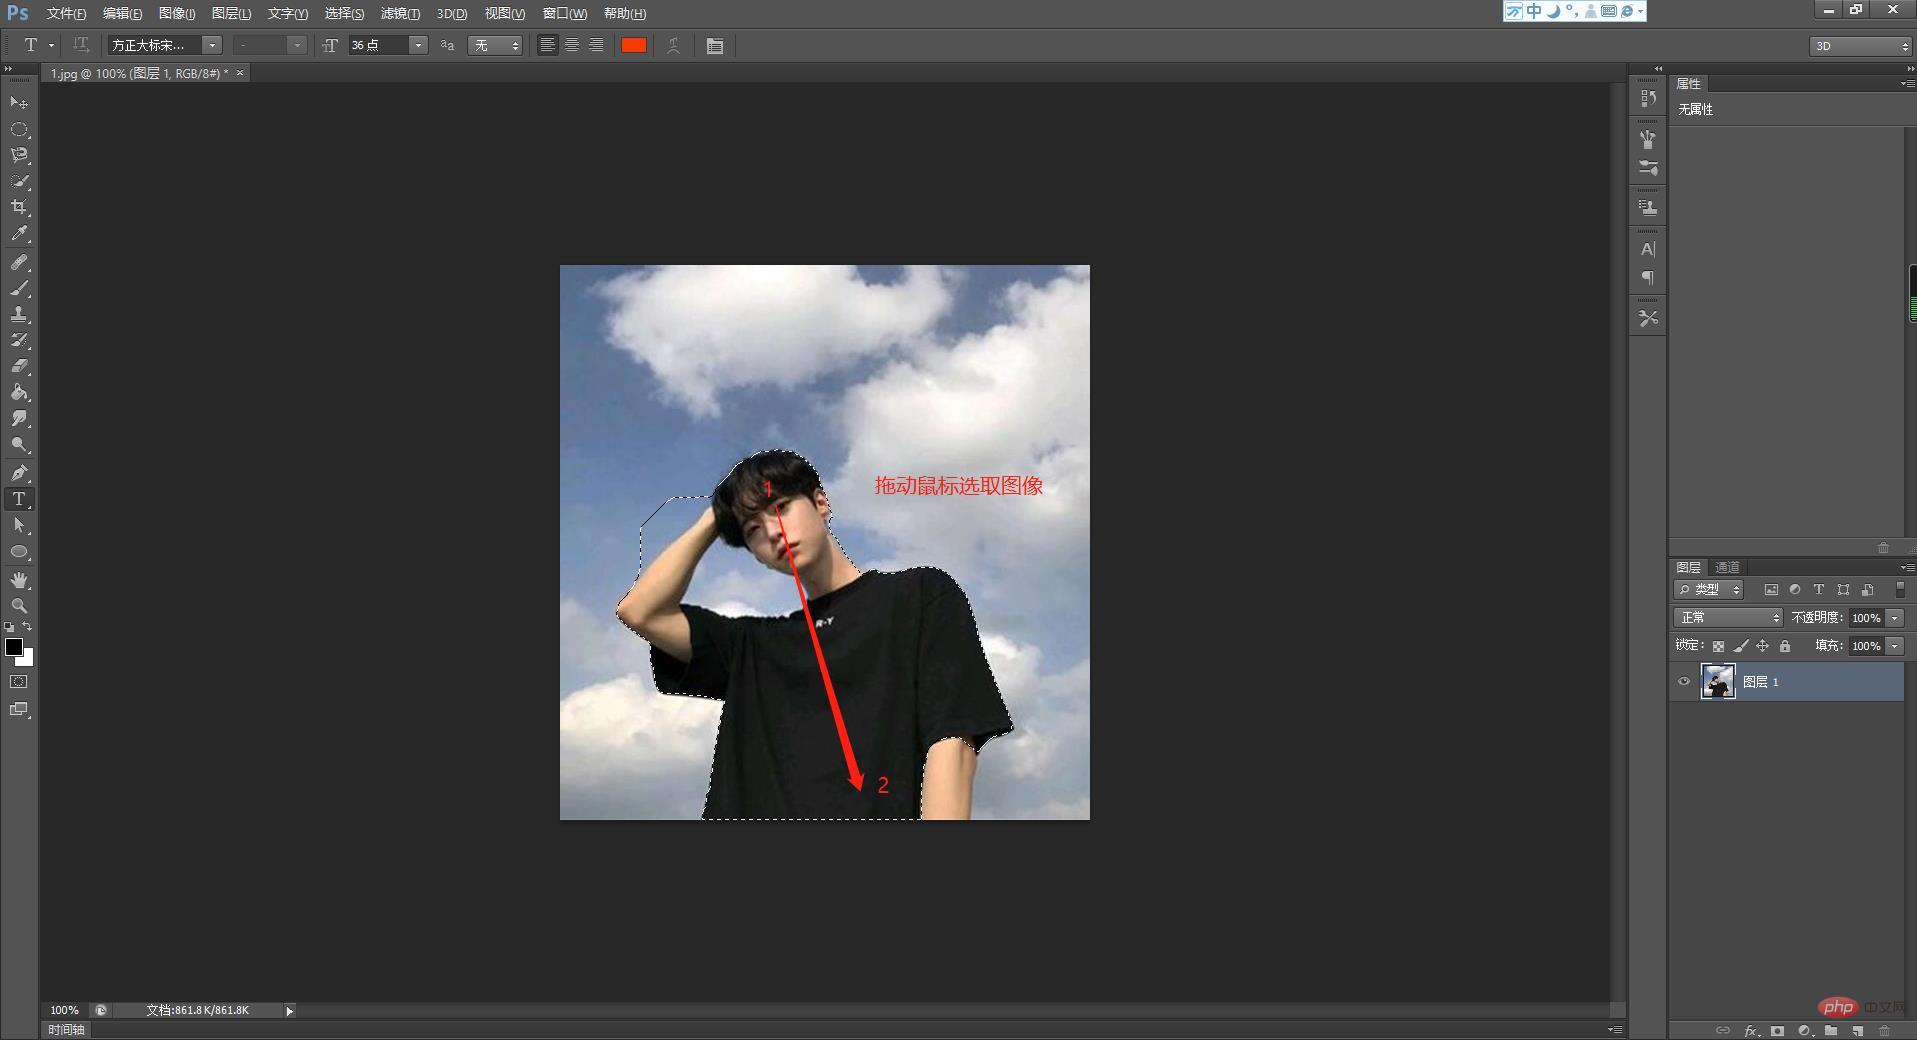Switch to 通道 channels tab

click(1727, 567)
